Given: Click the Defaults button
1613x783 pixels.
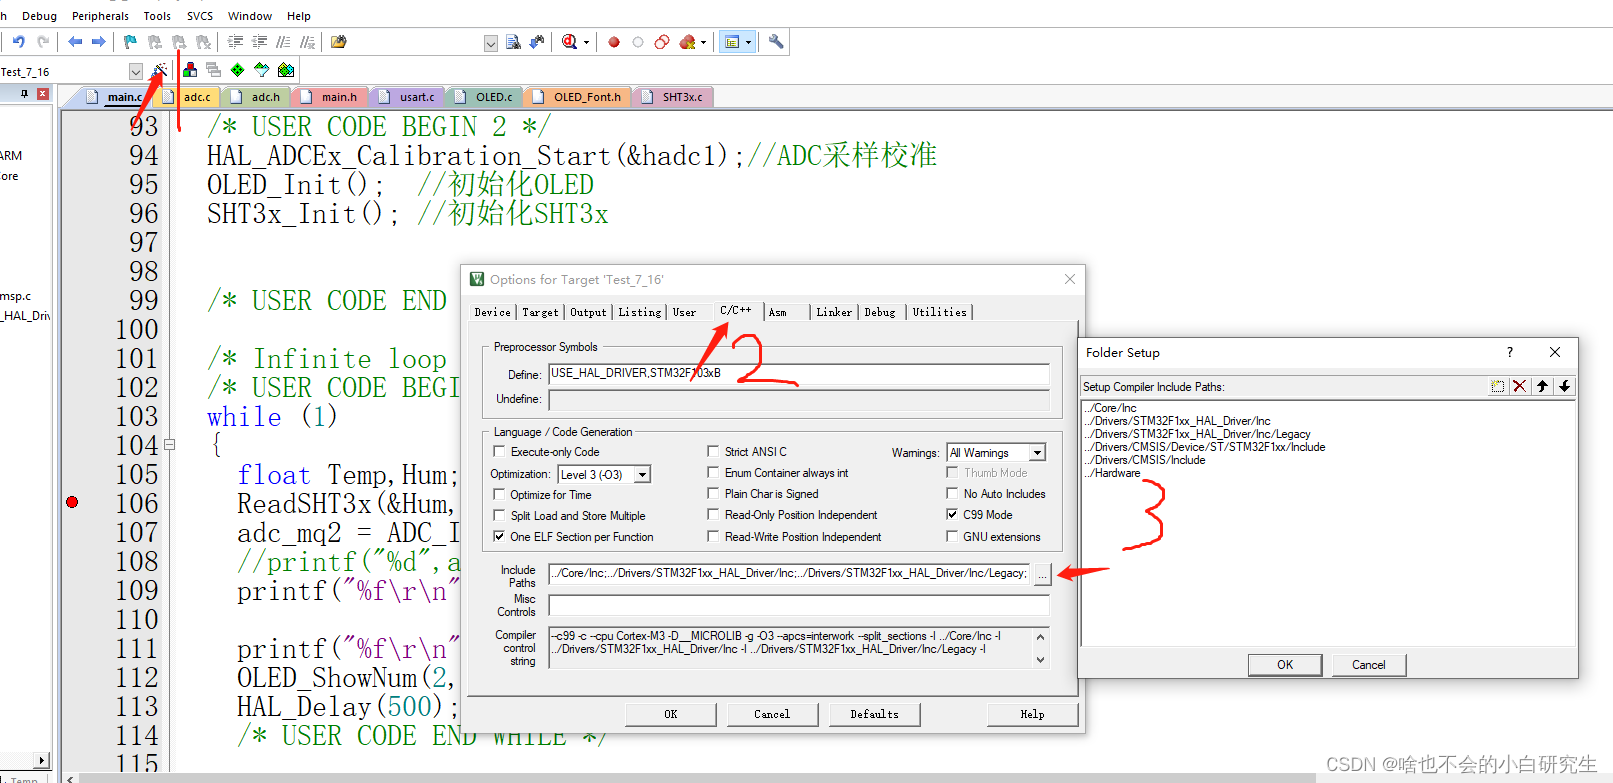Looking at the screenshot, I should (x=875, y=714).
